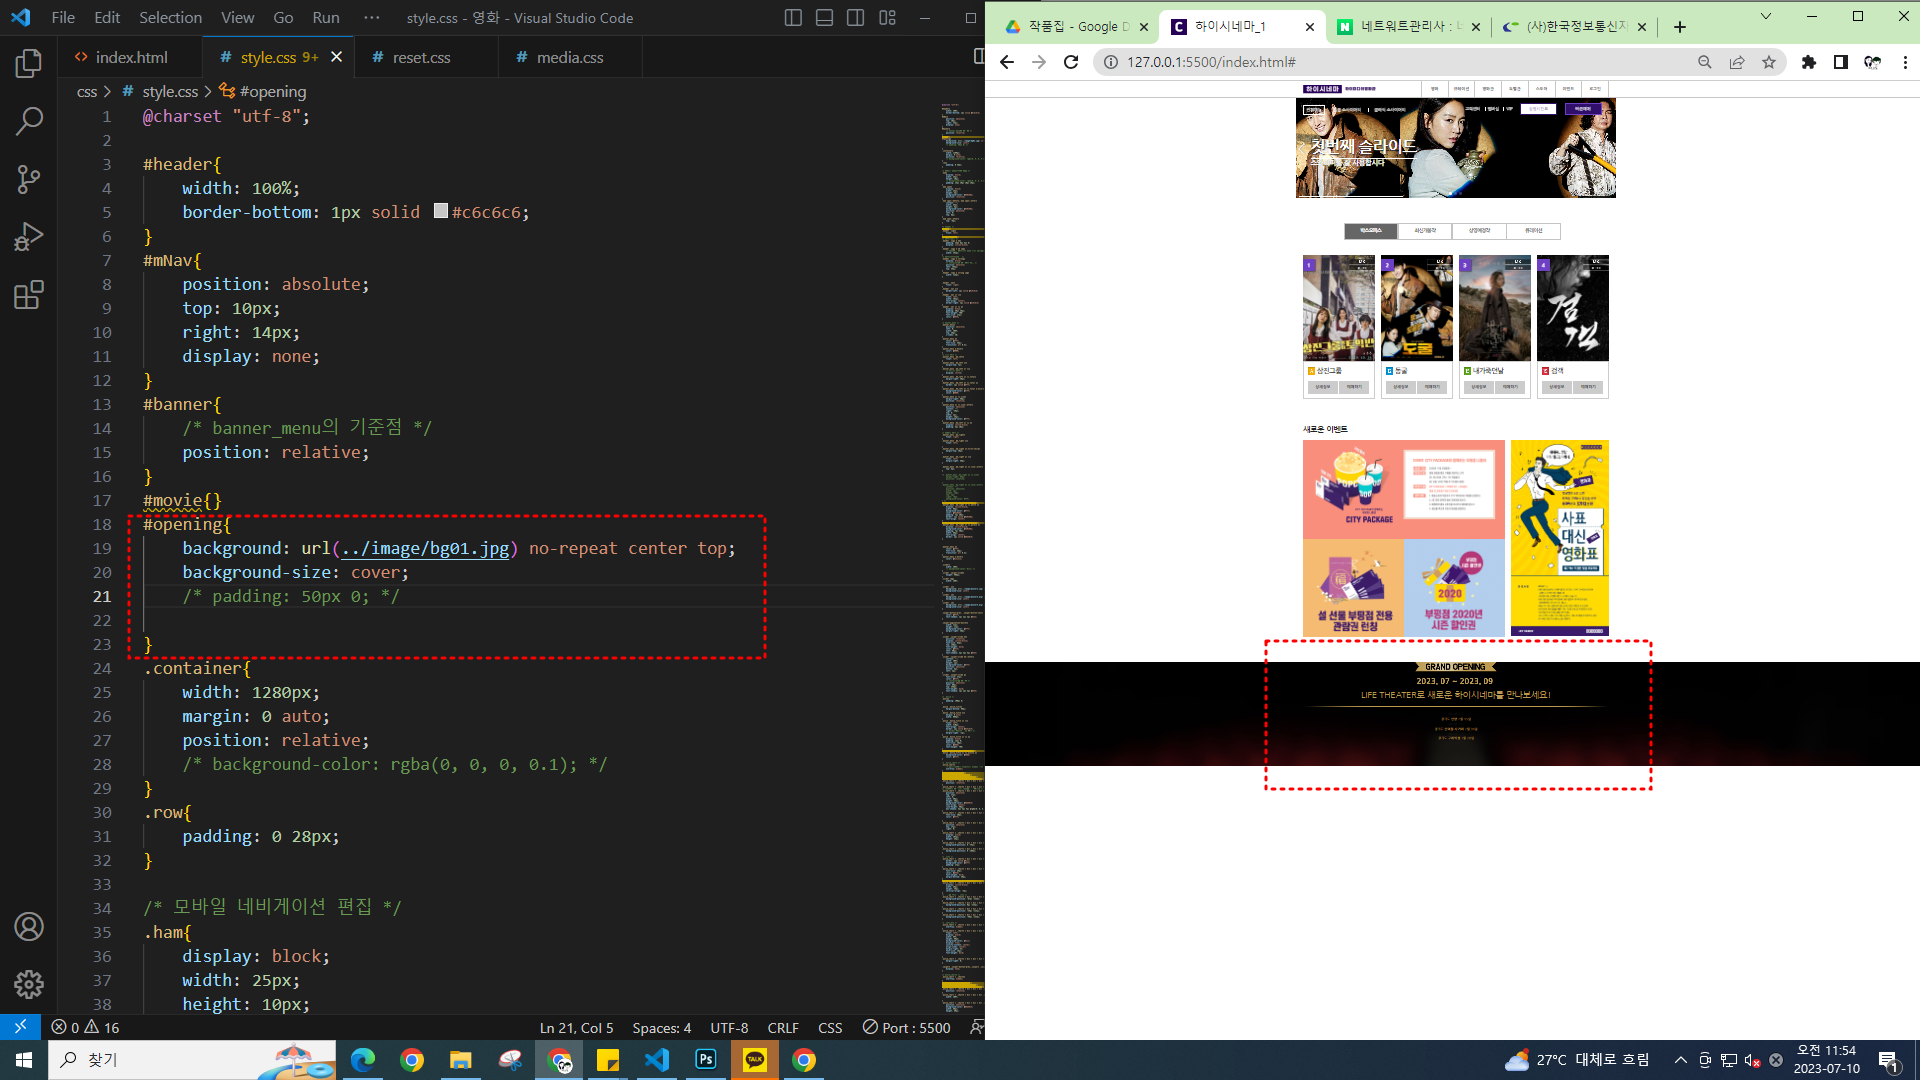This screenshot has height=1080, width=1920.
Task: Toggle the bottom panel layout
Action: tap(824, 18)
